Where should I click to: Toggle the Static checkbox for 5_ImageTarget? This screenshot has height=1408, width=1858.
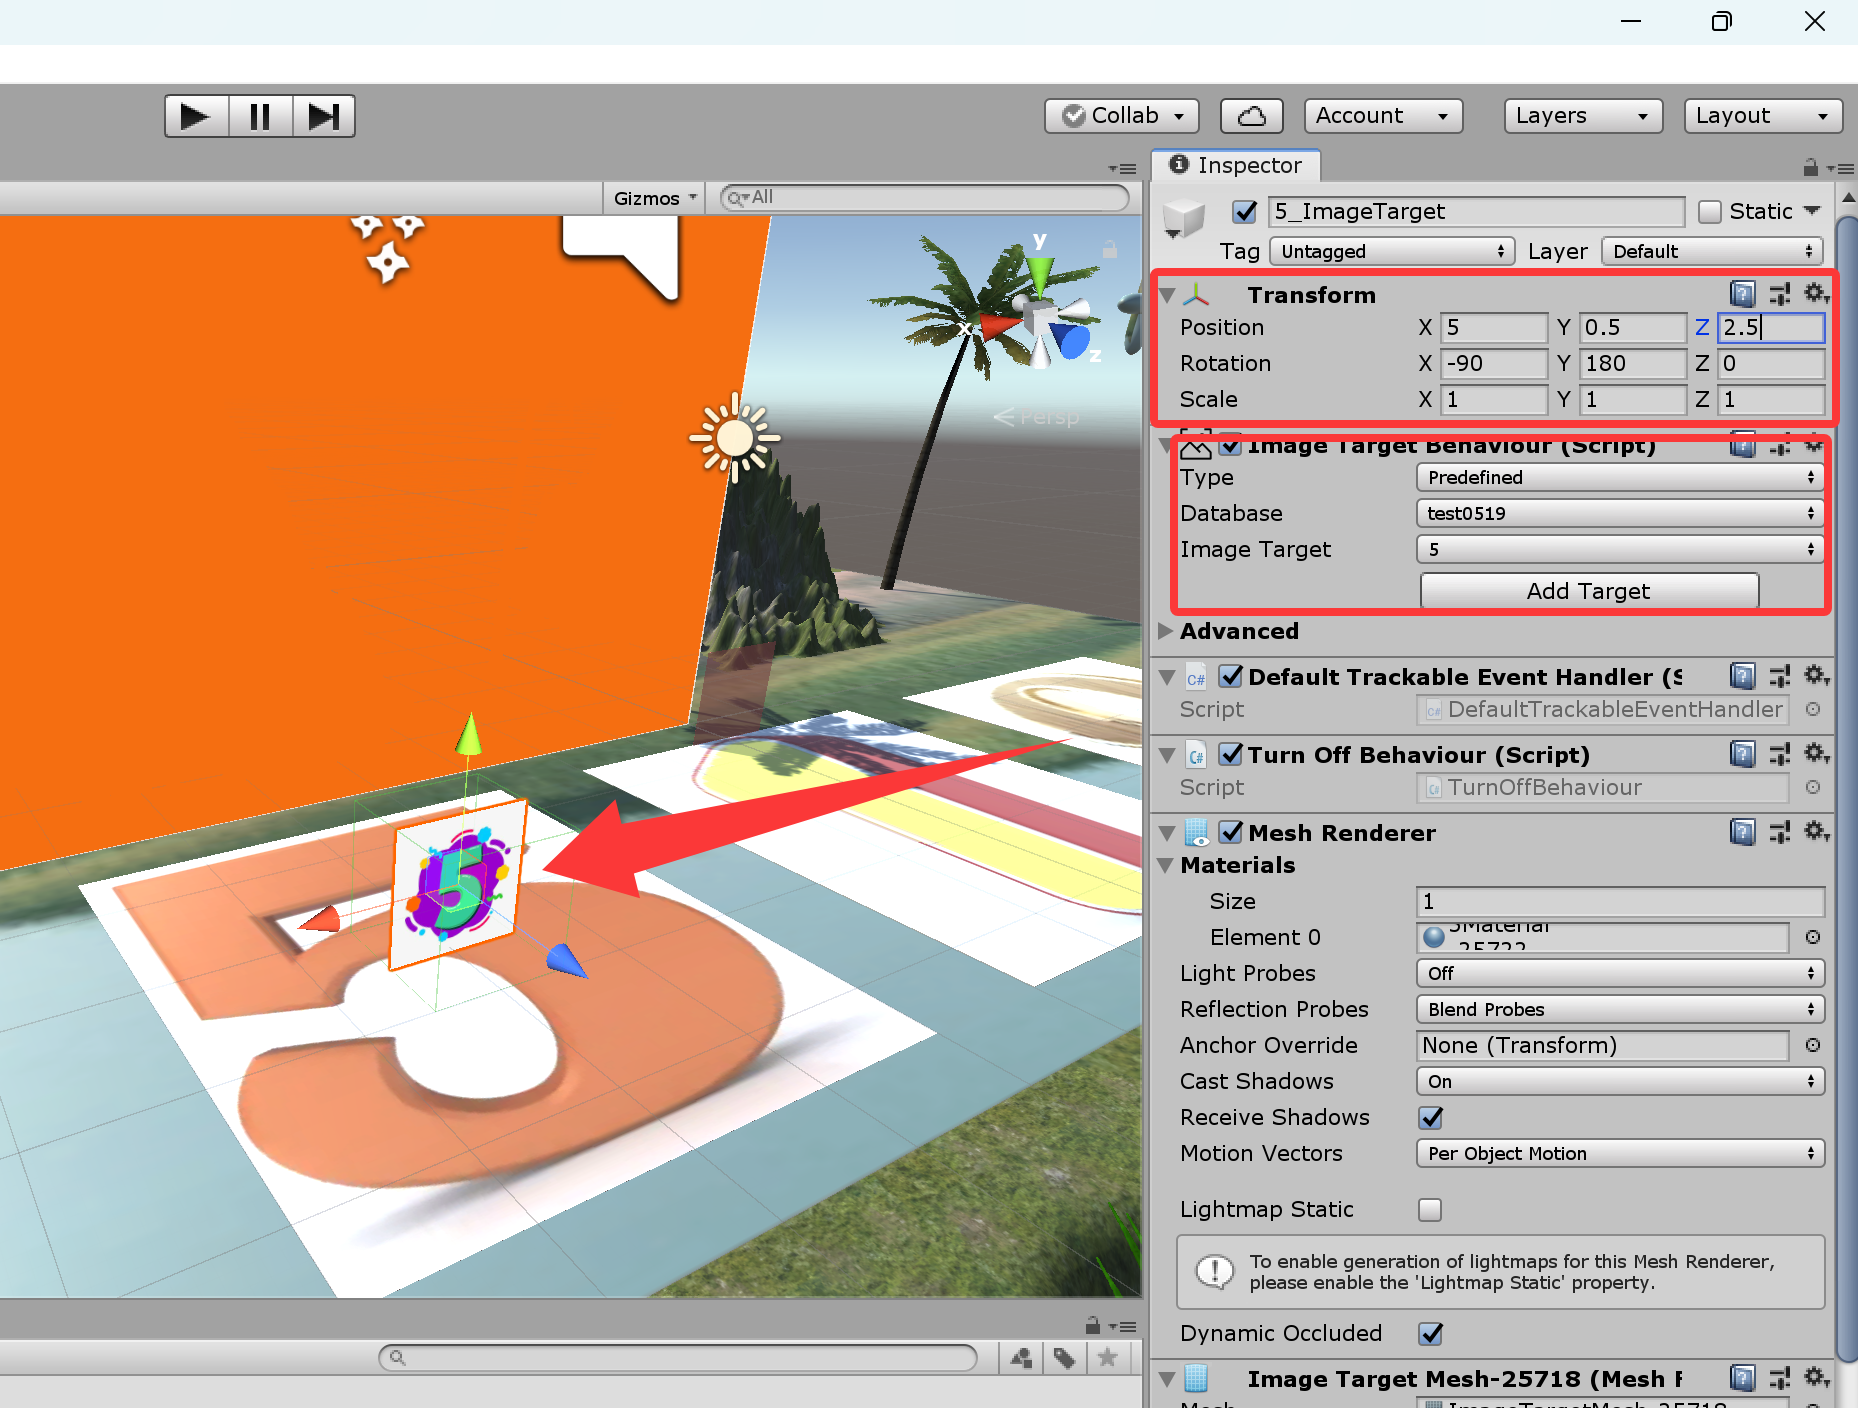1711,211
